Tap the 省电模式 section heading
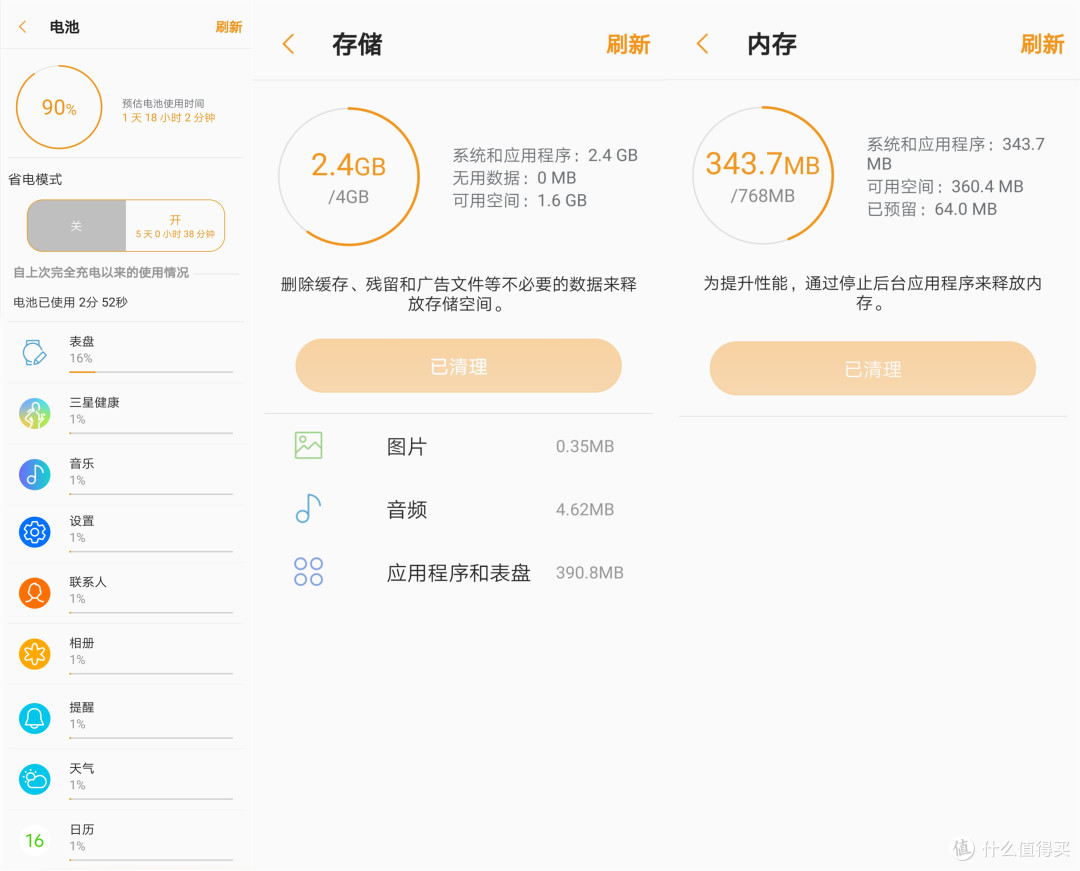Image resolution: width=1080 pixels, height=871 pixels. click(35, 180)
